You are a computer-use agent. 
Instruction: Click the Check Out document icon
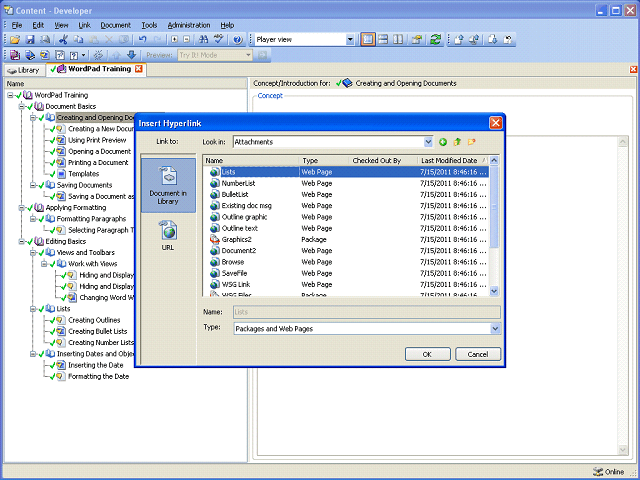(493, 40)
